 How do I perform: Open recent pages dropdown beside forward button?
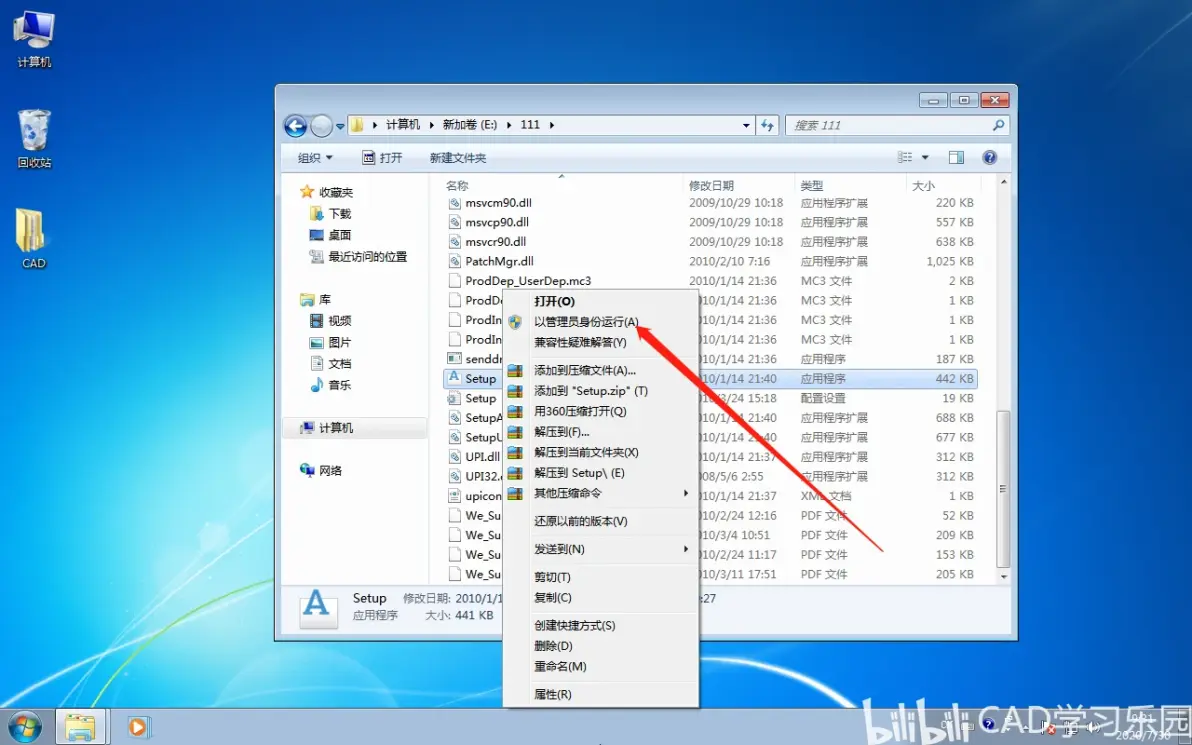pos(341,126)
